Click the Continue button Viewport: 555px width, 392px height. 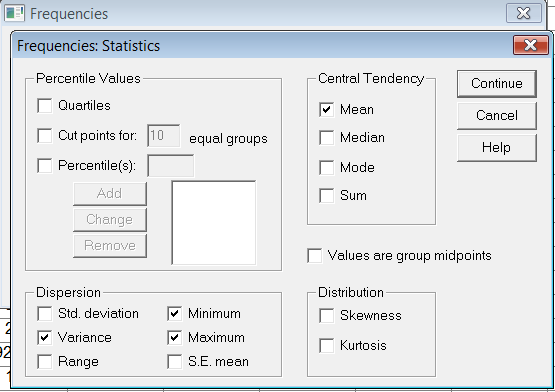(497, 84)
